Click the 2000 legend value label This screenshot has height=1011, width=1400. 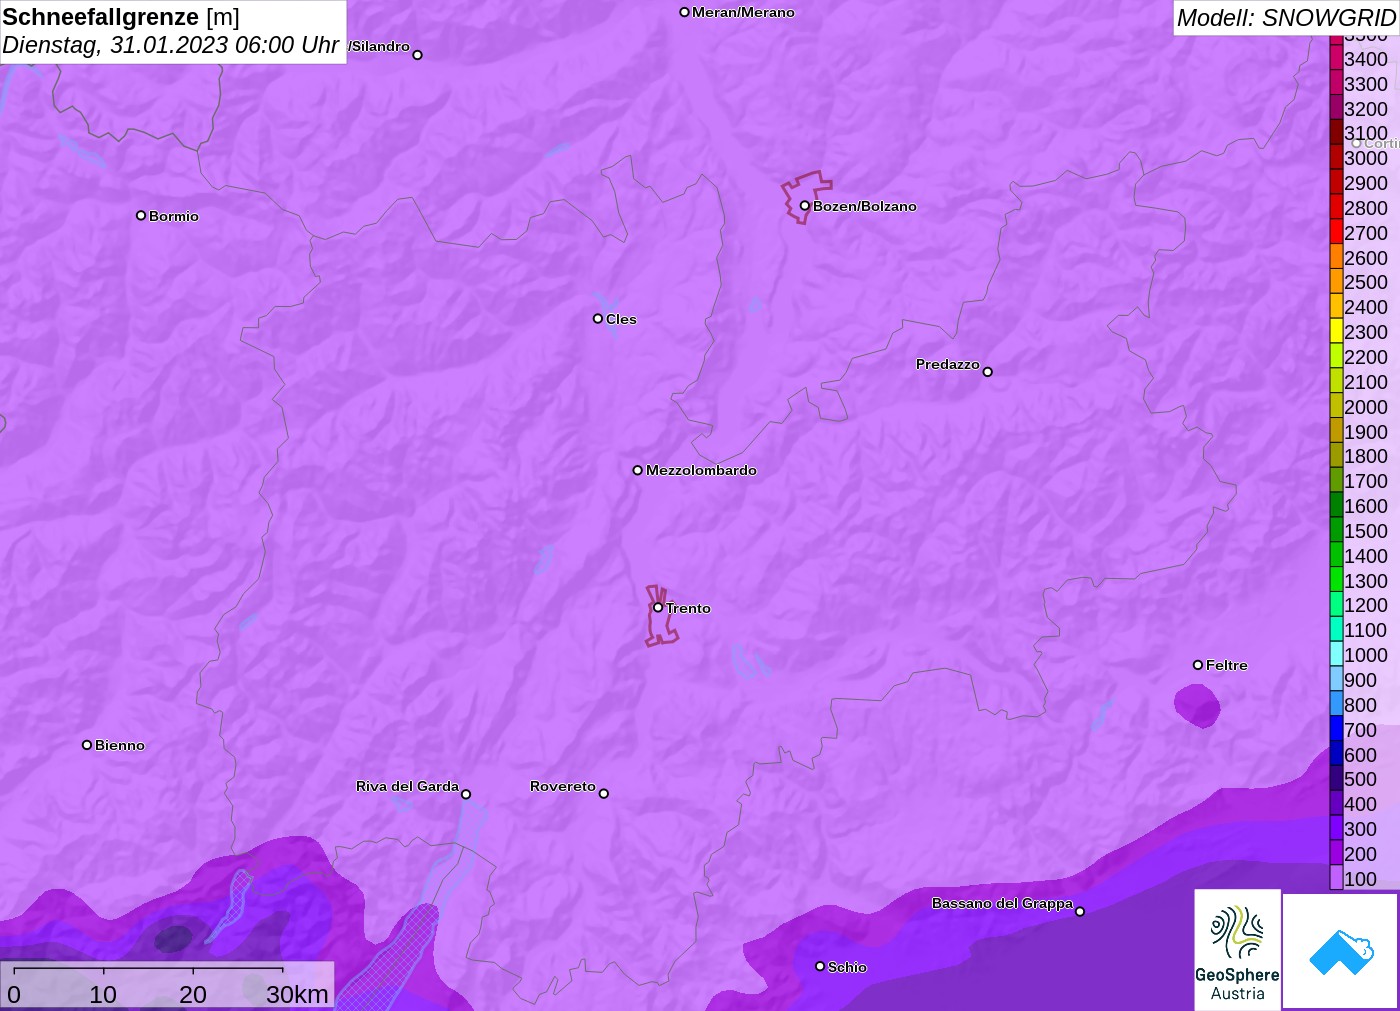1366,407
